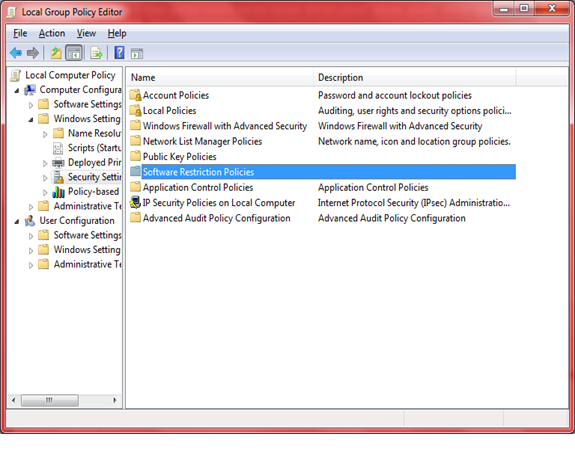This screenshot has height=476, width=575.
Task: Sort list by Name column header
Action: tap(220, 77)
